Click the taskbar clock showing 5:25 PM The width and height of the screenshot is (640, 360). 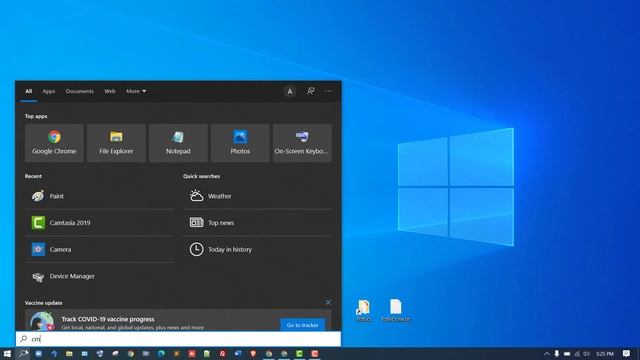[x=605, y=353]
